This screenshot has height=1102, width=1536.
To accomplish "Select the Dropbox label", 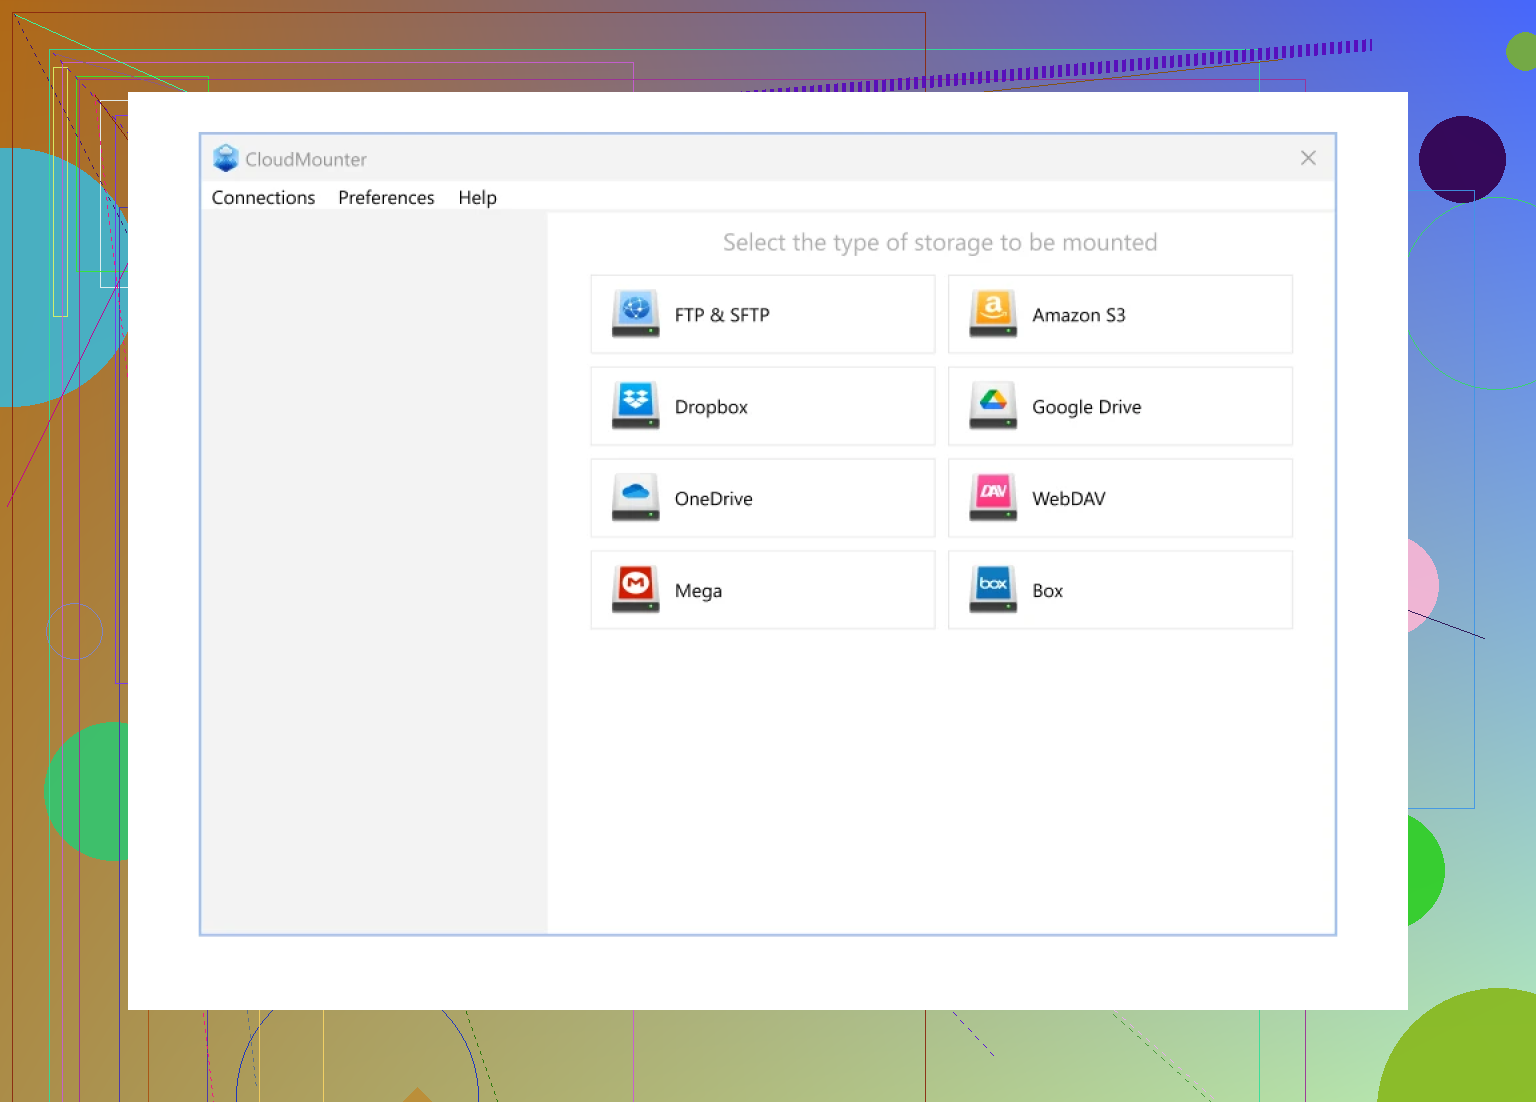I will point(711,407).
